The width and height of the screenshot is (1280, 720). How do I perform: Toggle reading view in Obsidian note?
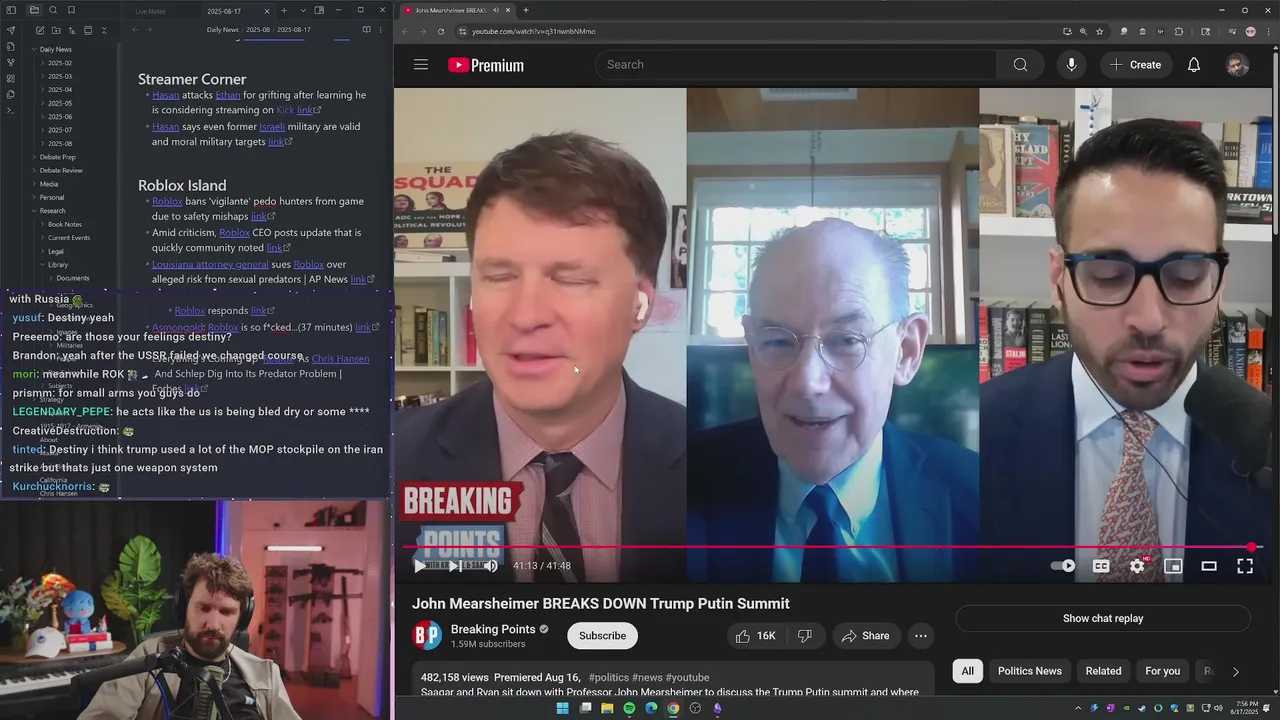366,30
